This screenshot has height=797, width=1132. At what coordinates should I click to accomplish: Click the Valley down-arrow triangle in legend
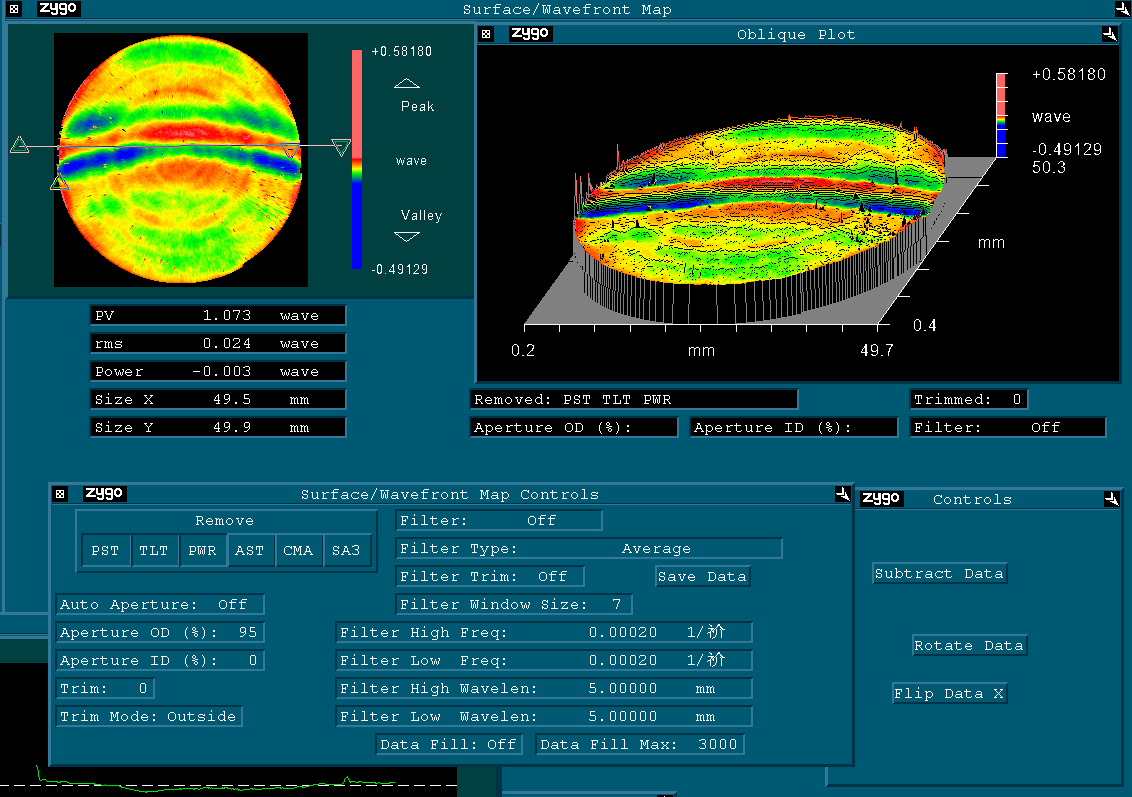[407, 237]
